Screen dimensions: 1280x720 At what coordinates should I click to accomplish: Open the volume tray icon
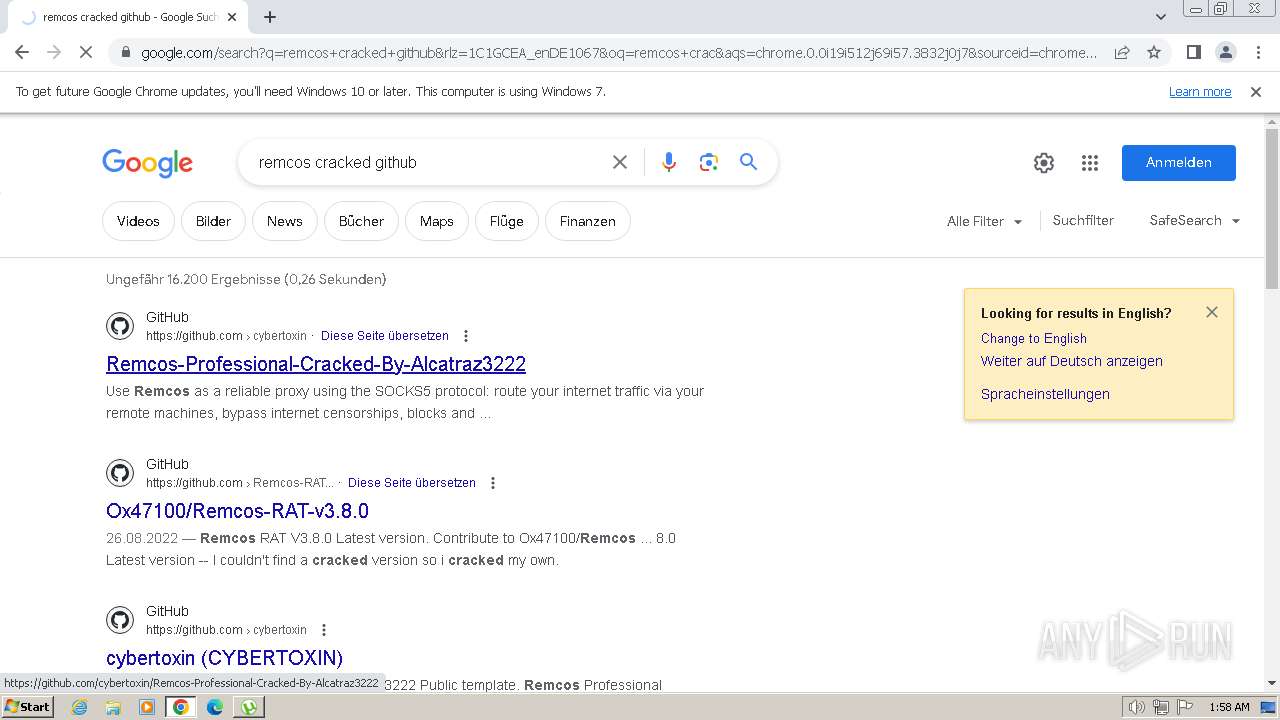1136,707
